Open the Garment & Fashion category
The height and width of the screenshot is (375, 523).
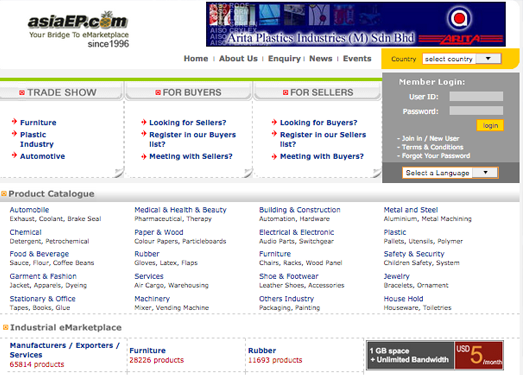coord(43,276)
